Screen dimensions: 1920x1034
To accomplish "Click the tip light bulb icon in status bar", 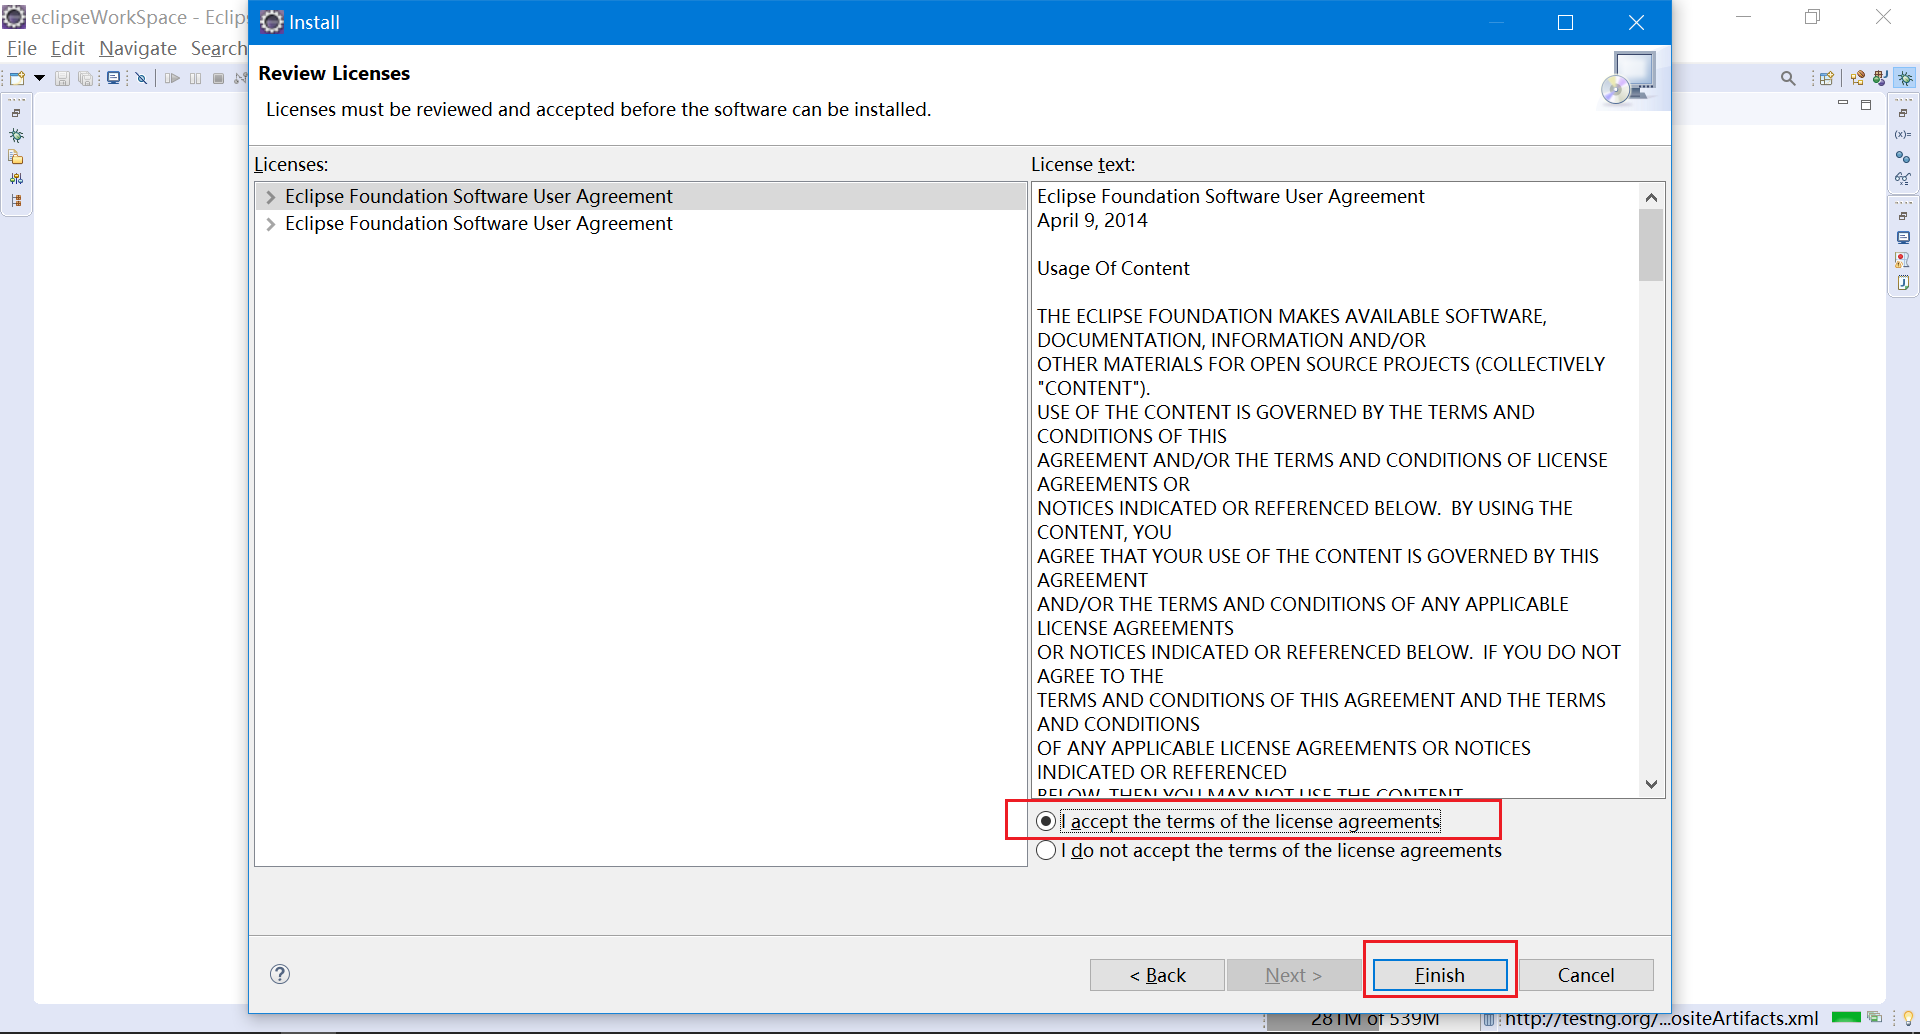I will [1908, 1018].
